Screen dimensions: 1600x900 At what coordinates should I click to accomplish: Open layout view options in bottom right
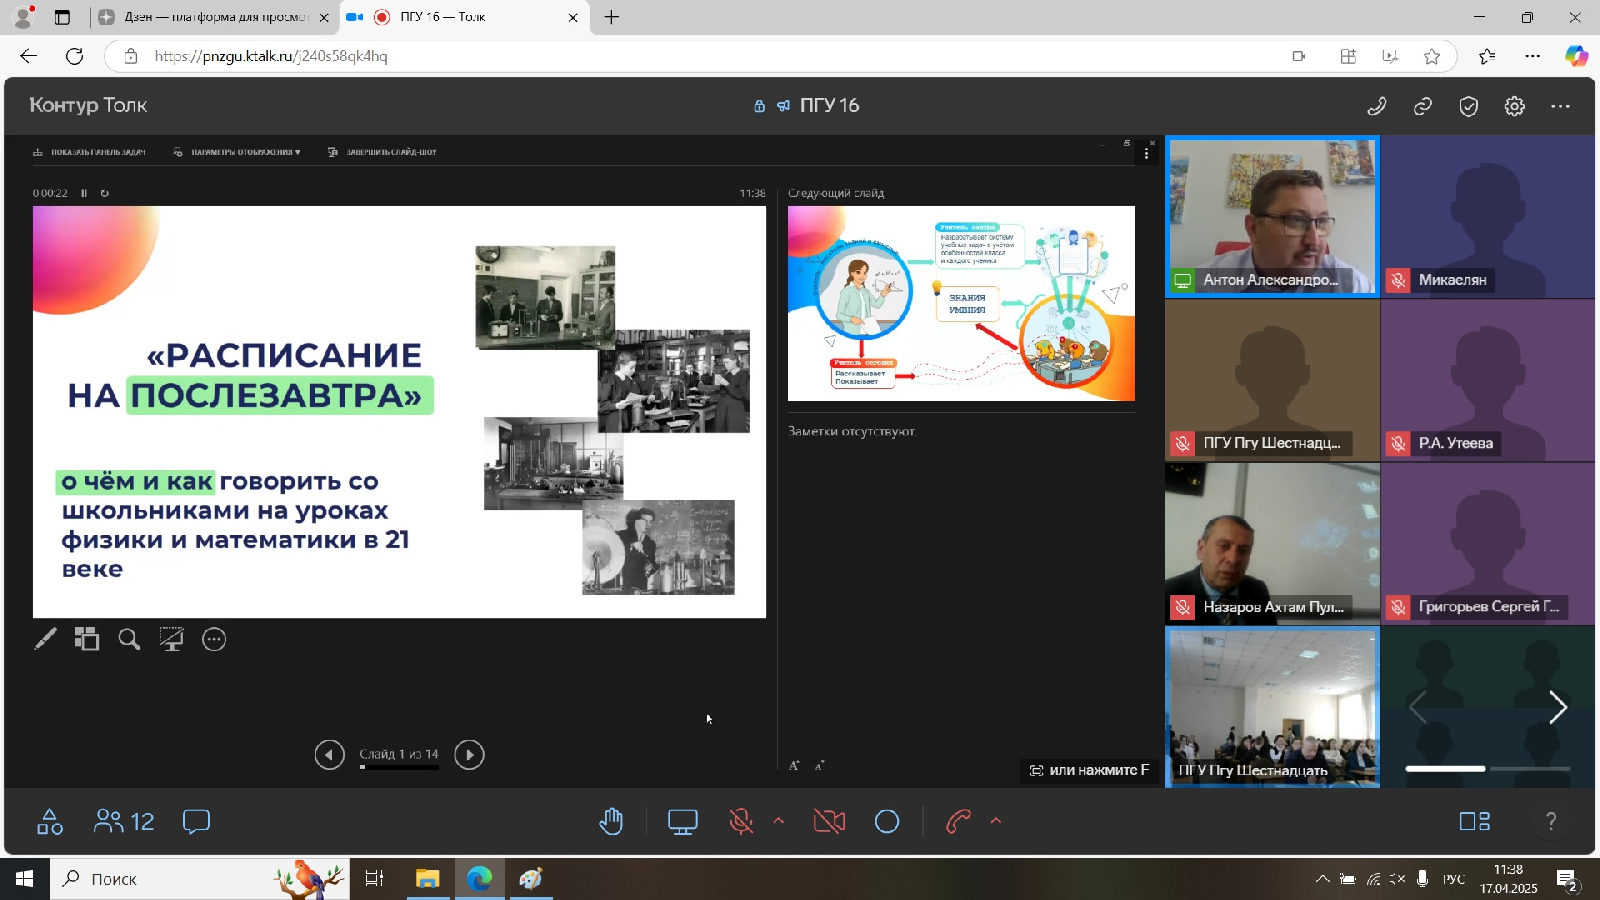click(x=1474, y=821)
